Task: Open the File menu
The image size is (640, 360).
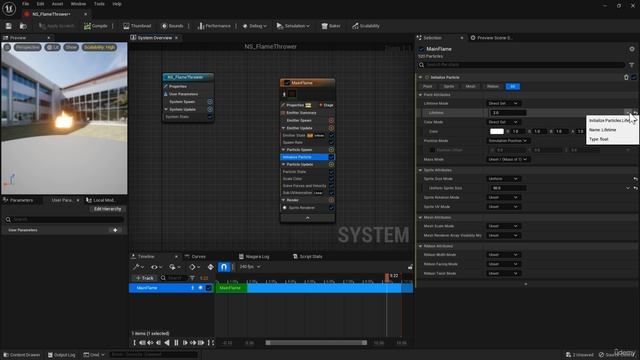Action: 25,4
